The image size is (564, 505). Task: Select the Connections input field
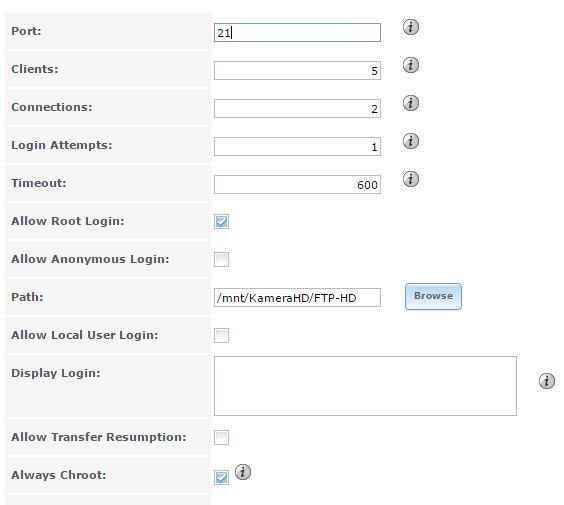(297, 109)
